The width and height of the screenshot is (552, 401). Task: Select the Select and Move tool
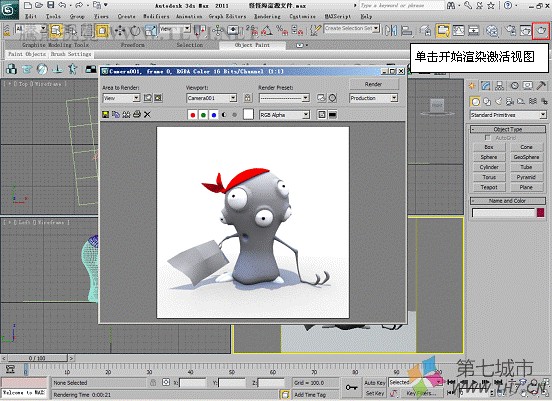(x=120, y=31)
